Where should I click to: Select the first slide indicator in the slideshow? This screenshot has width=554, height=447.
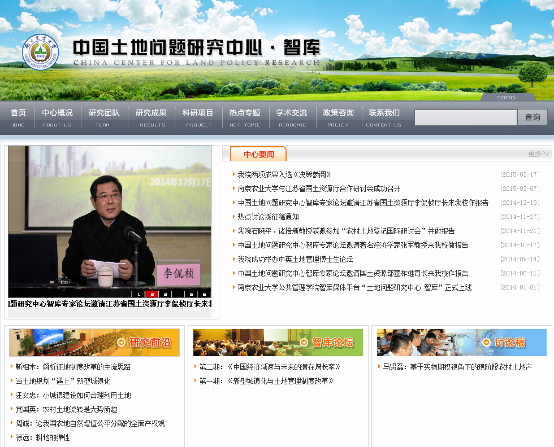[x=139, y=294]
